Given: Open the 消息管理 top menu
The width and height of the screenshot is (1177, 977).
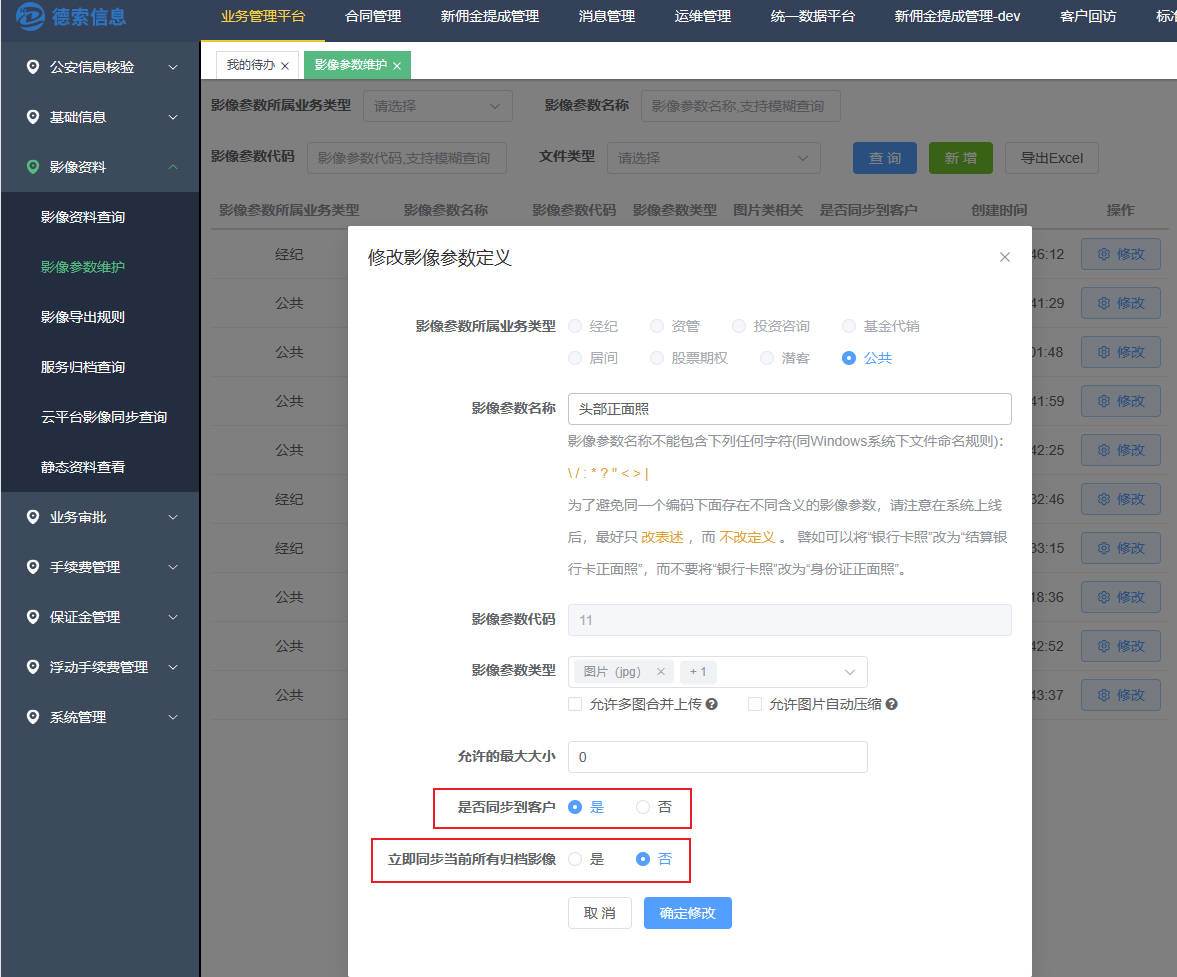Looking at the screenshot, I should pyautogui.click(x=607, y=17).
